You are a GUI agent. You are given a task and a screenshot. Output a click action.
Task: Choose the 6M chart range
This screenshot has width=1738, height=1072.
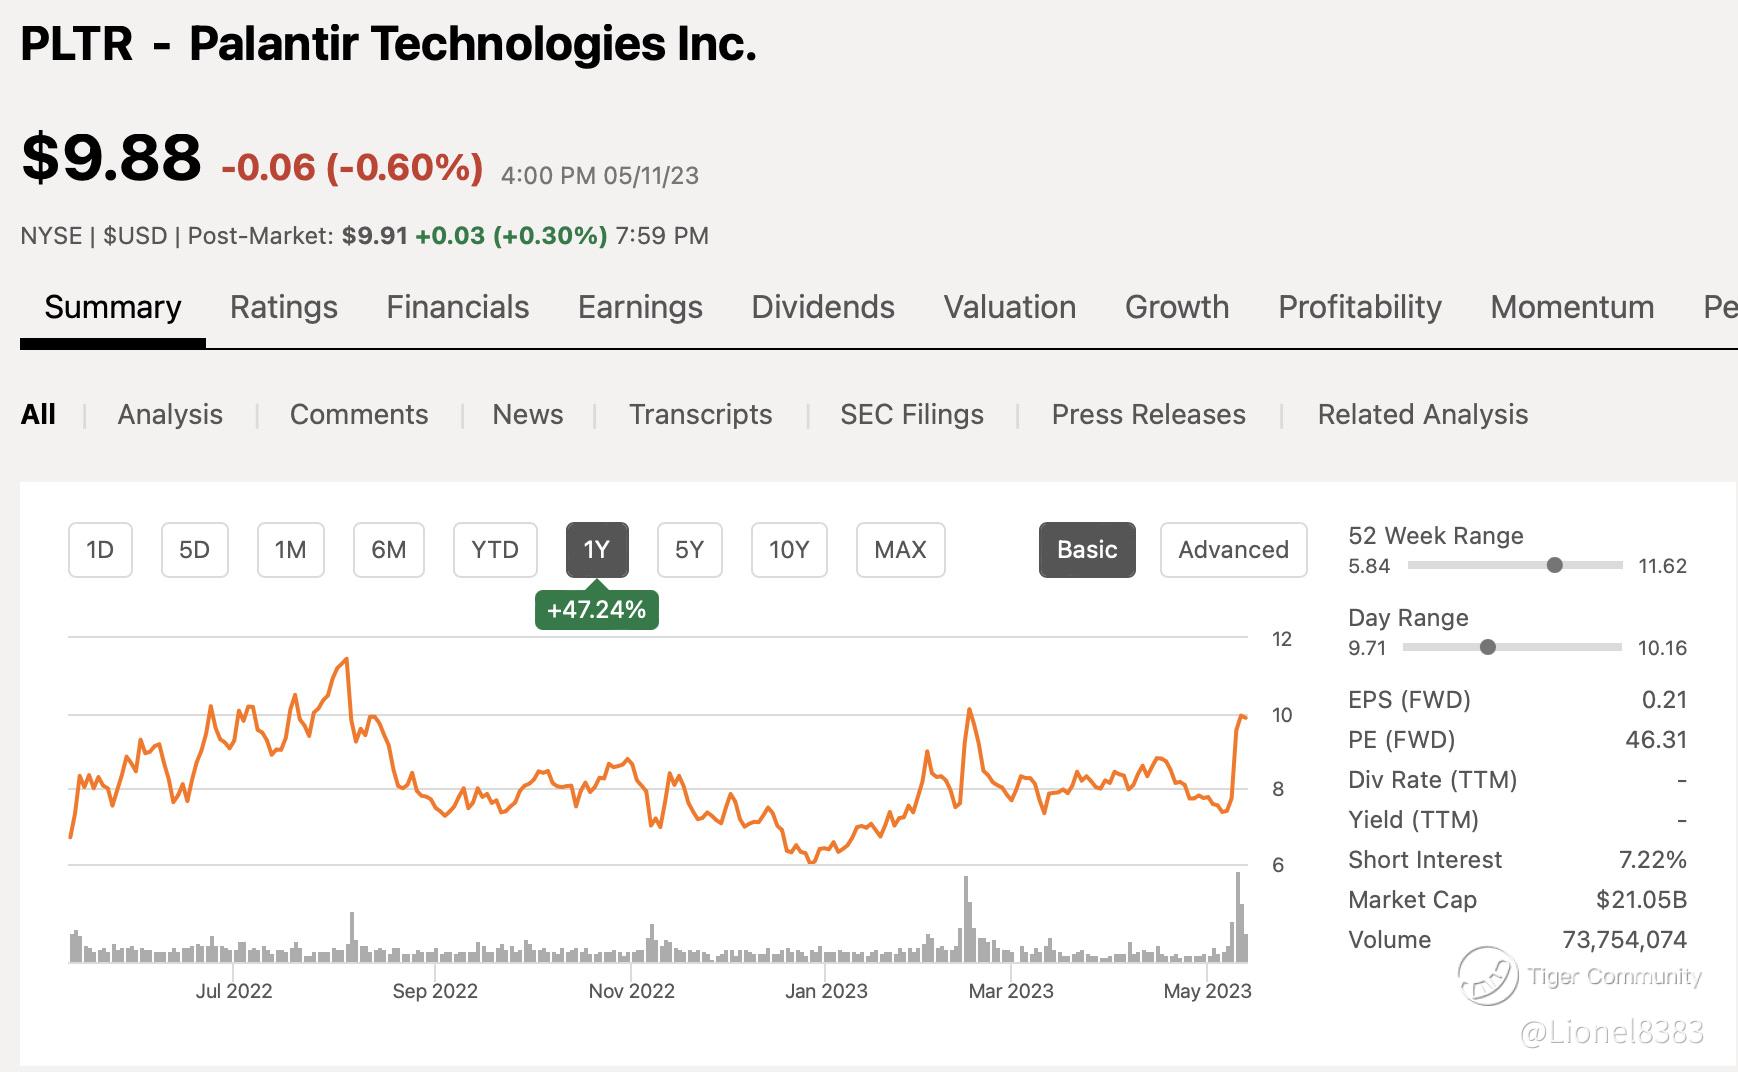click(389, 550)
